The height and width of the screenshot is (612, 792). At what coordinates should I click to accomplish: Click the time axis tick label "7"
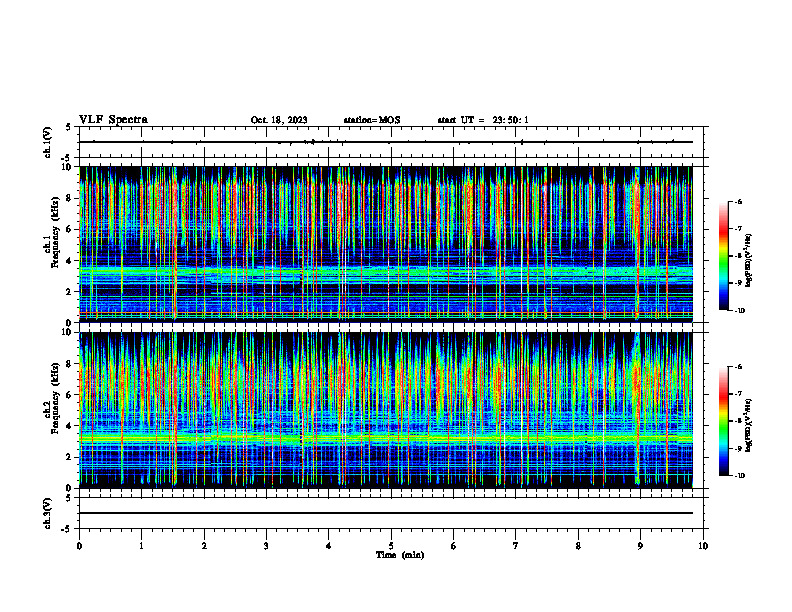(x=516, y=546)
